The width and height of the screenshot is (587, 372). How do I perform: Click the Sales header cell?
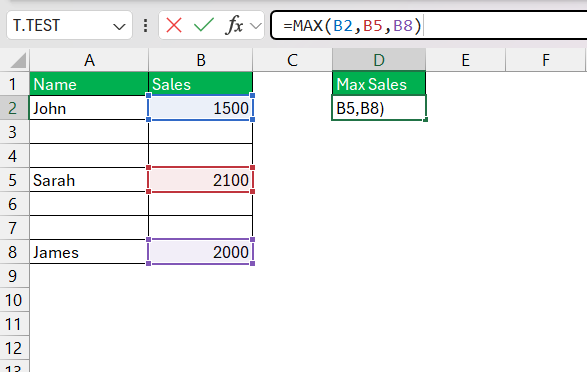(201, 84)
